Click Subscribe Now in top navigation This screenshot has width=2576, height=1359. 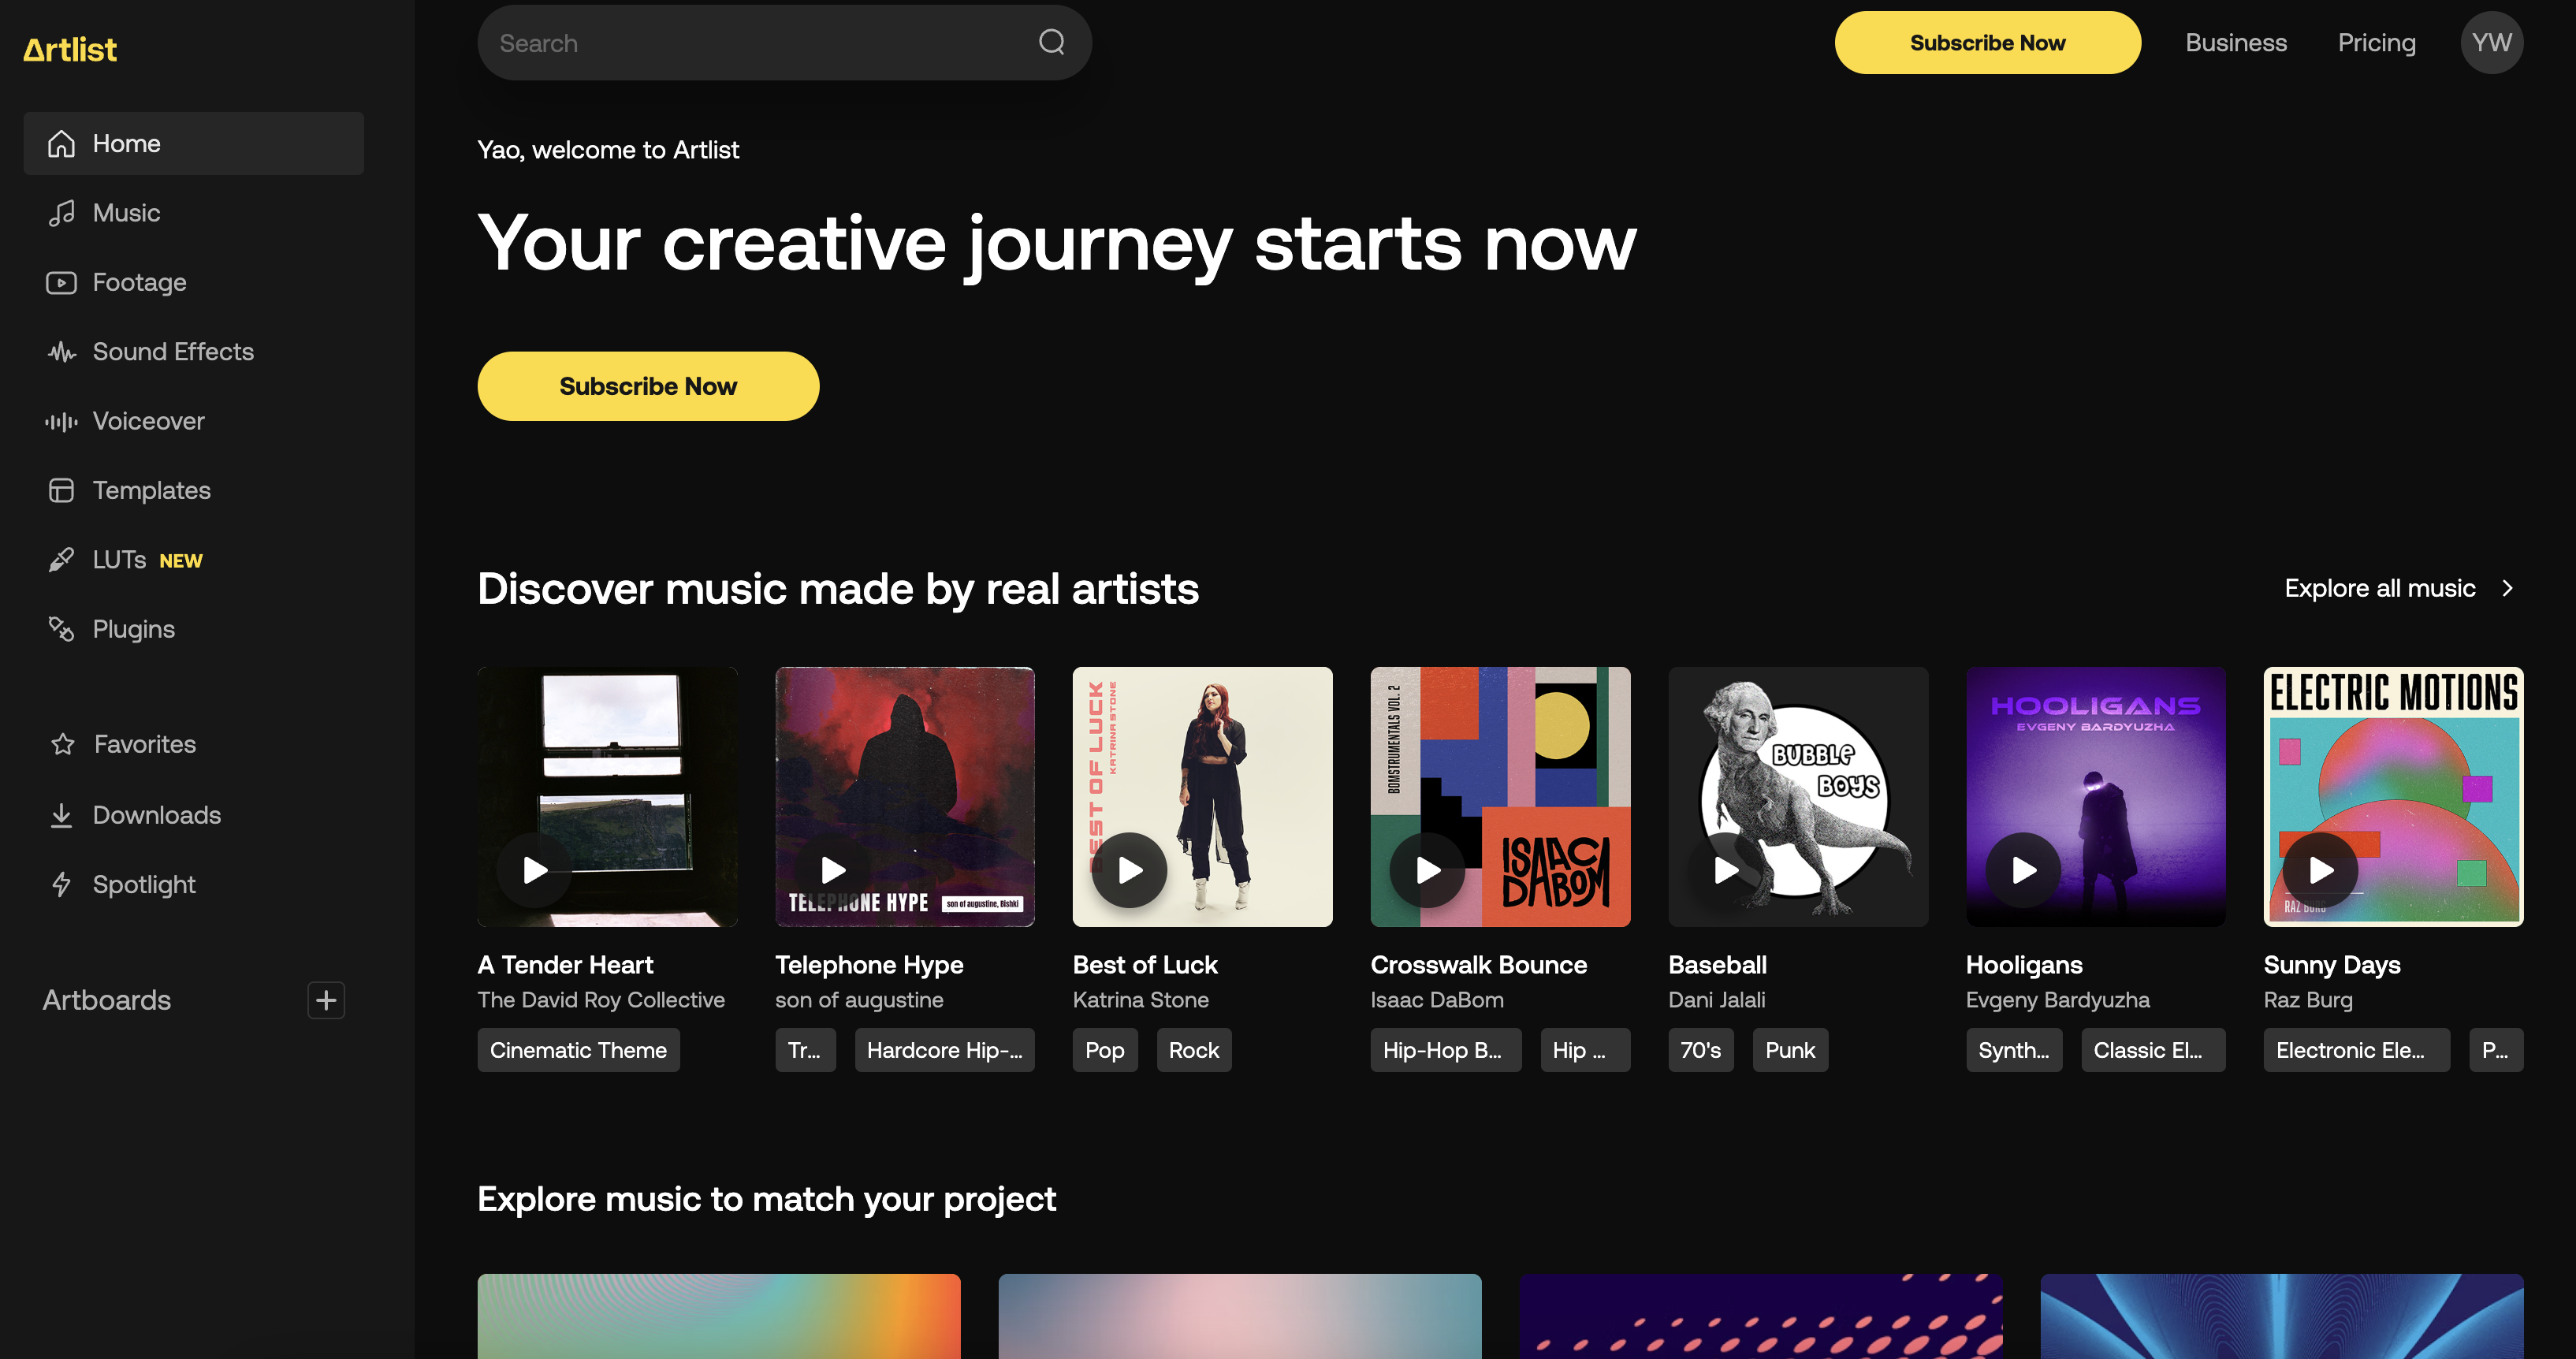(1988, 43)
